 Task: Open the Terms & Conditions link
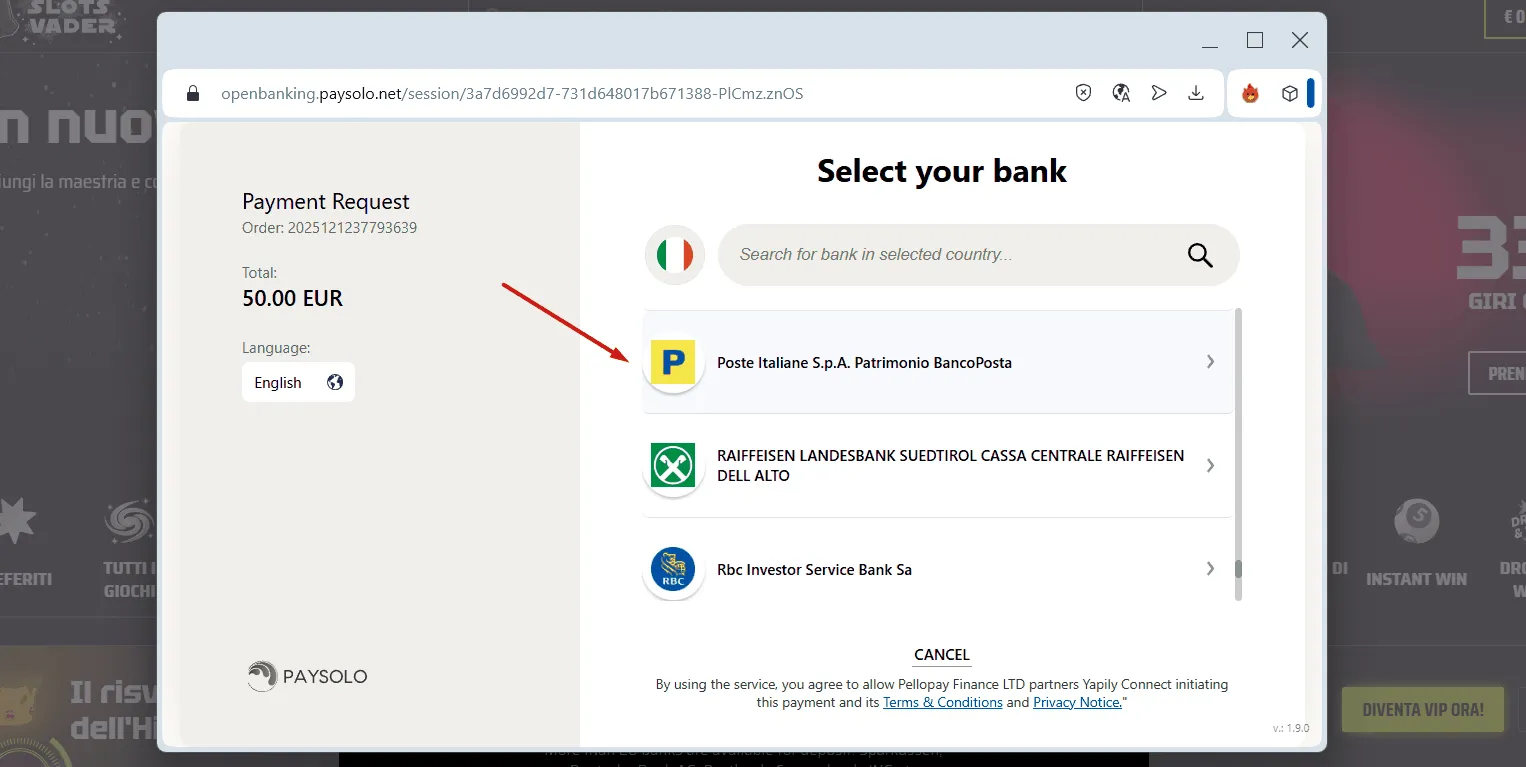point(942,702)
